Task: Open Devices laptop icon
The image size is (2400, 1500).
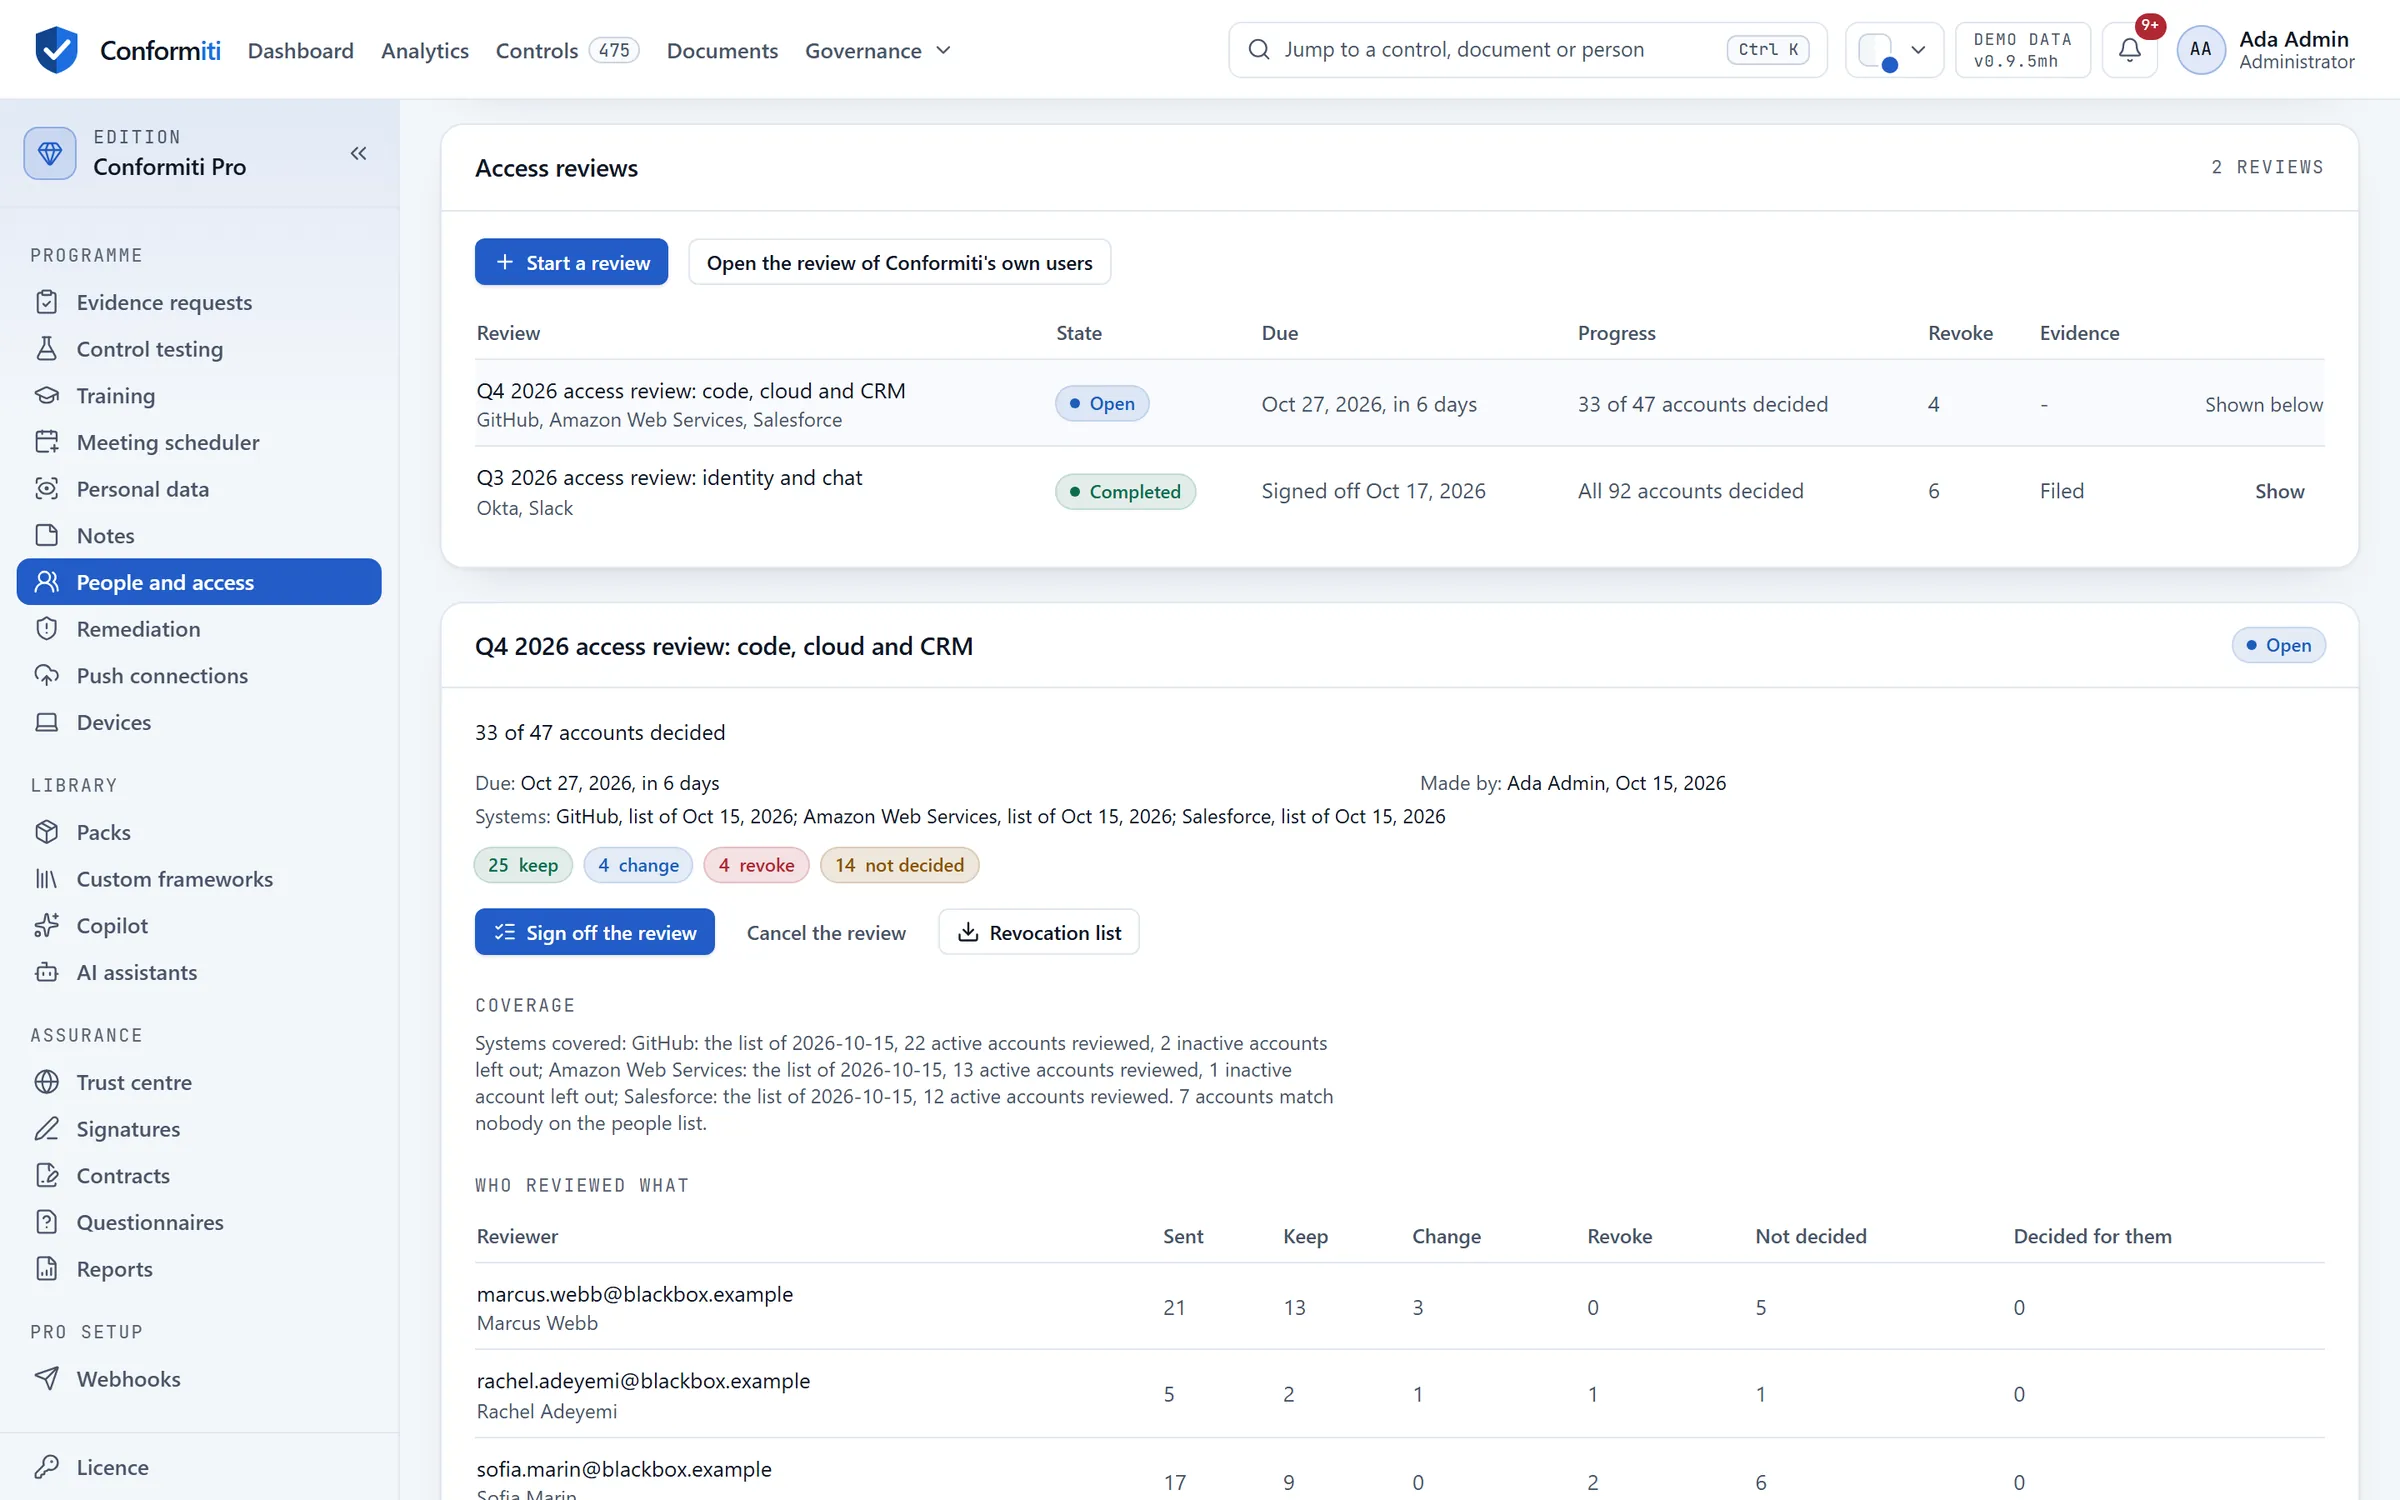Action: pos(46,722)
